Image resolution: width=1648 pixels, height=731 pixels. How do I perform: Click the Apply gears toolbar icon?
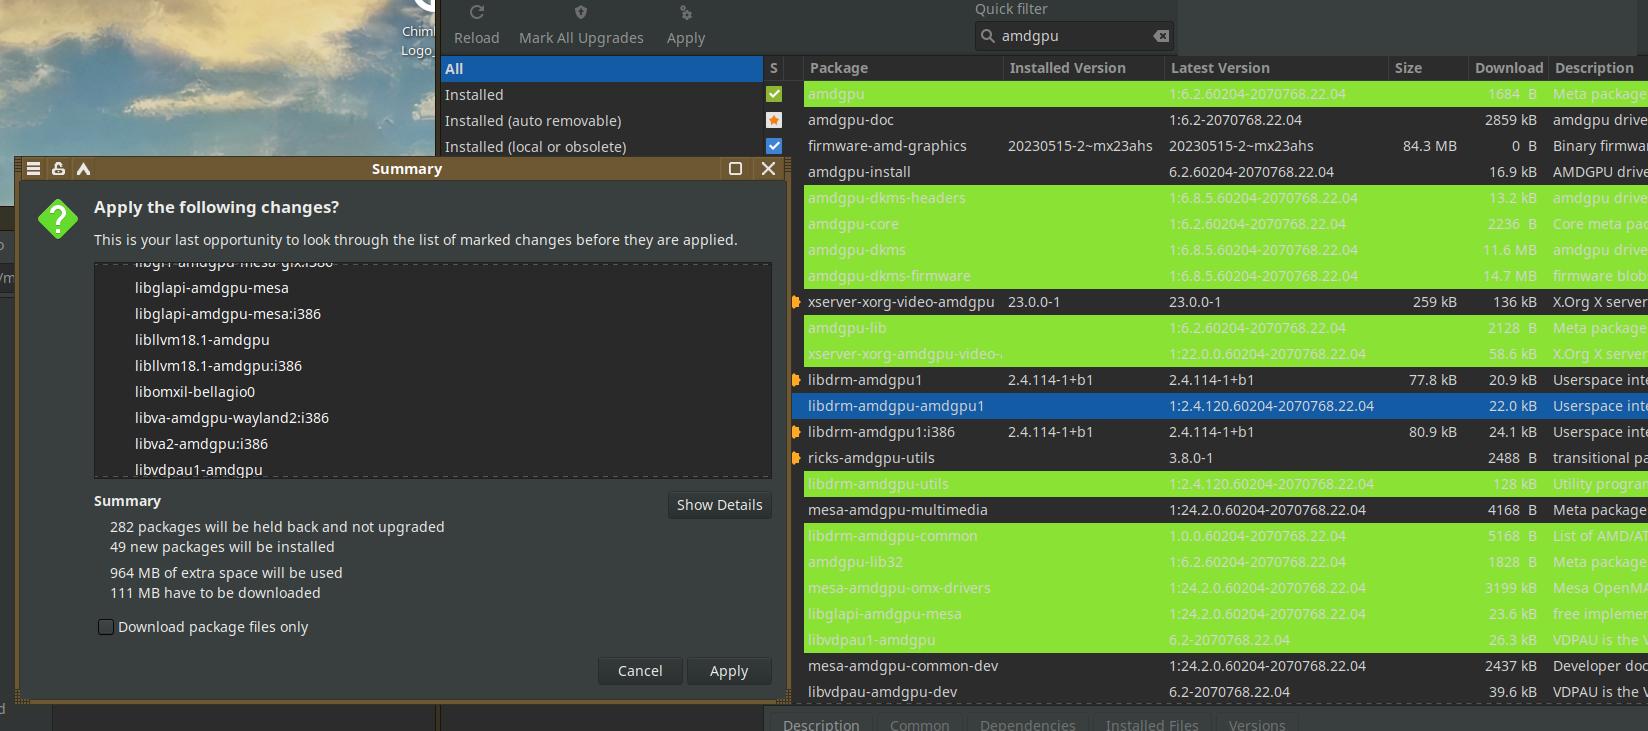coord(685,13)
